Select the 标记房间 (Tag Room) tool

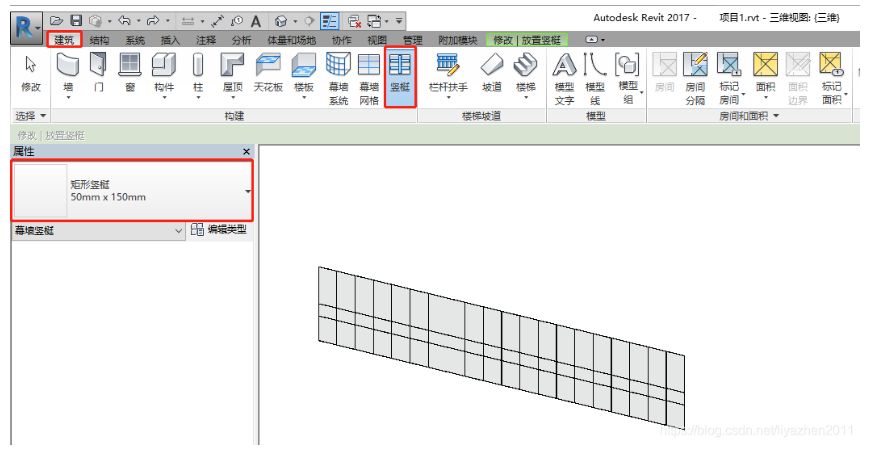729,78
